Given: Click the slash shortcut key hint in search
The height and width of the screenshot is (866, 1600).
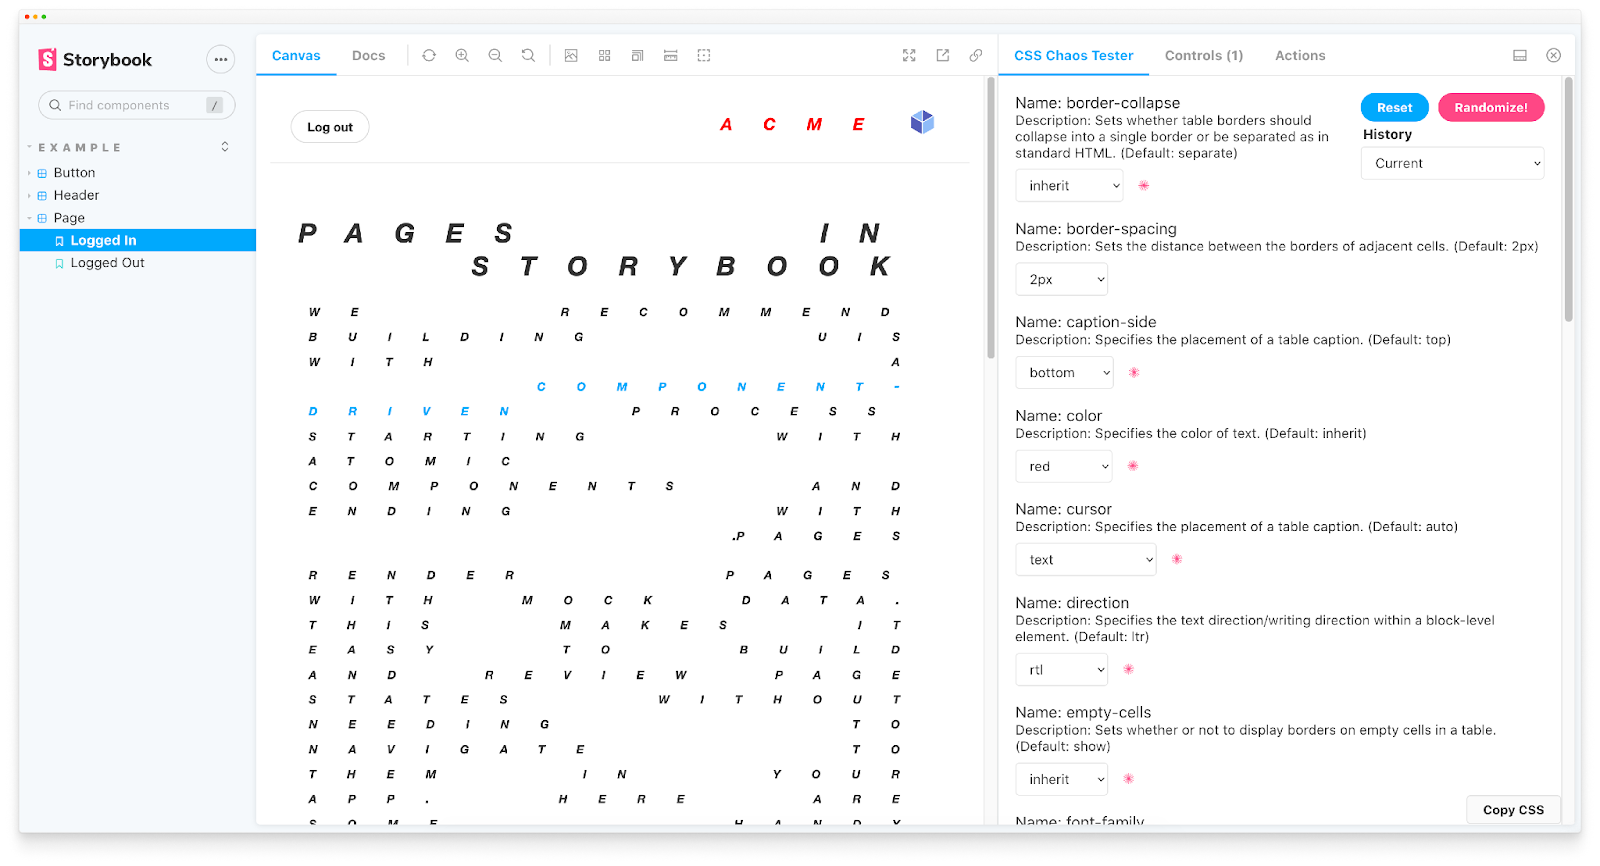Looking at the screenshot, I should [215, 105].
